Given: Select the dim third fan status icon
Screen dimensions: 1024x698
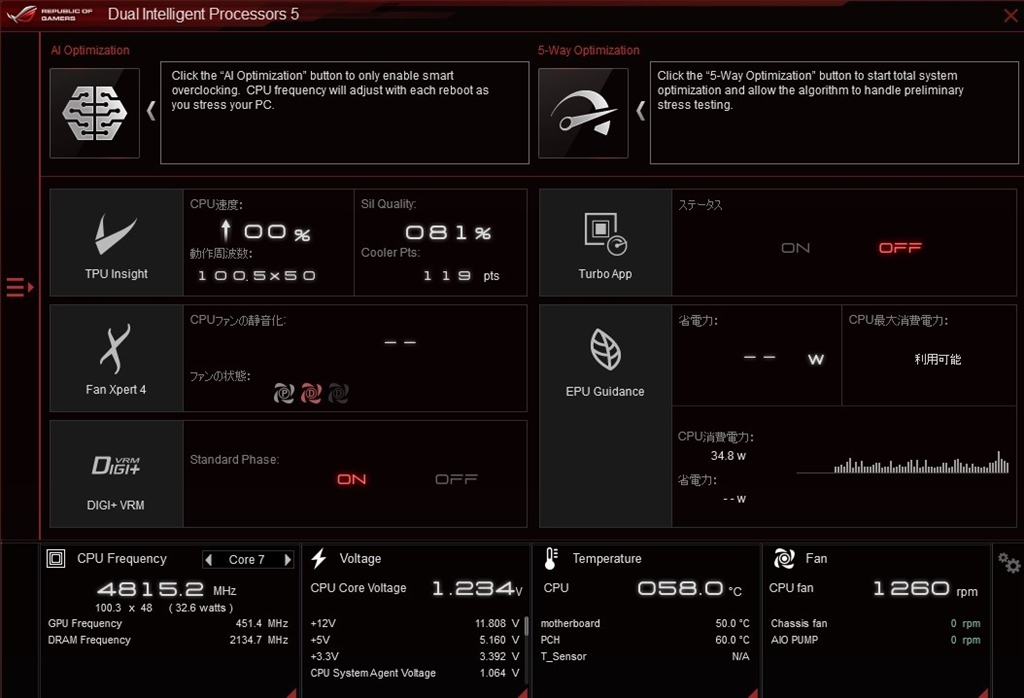Looking at the screenshot, I should pyautogui.click(x=338, y=393).
